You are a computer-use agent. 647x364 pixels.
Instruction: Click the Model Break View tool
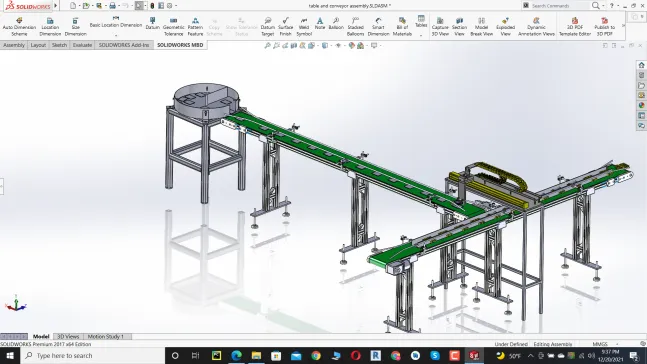[482, 27]
